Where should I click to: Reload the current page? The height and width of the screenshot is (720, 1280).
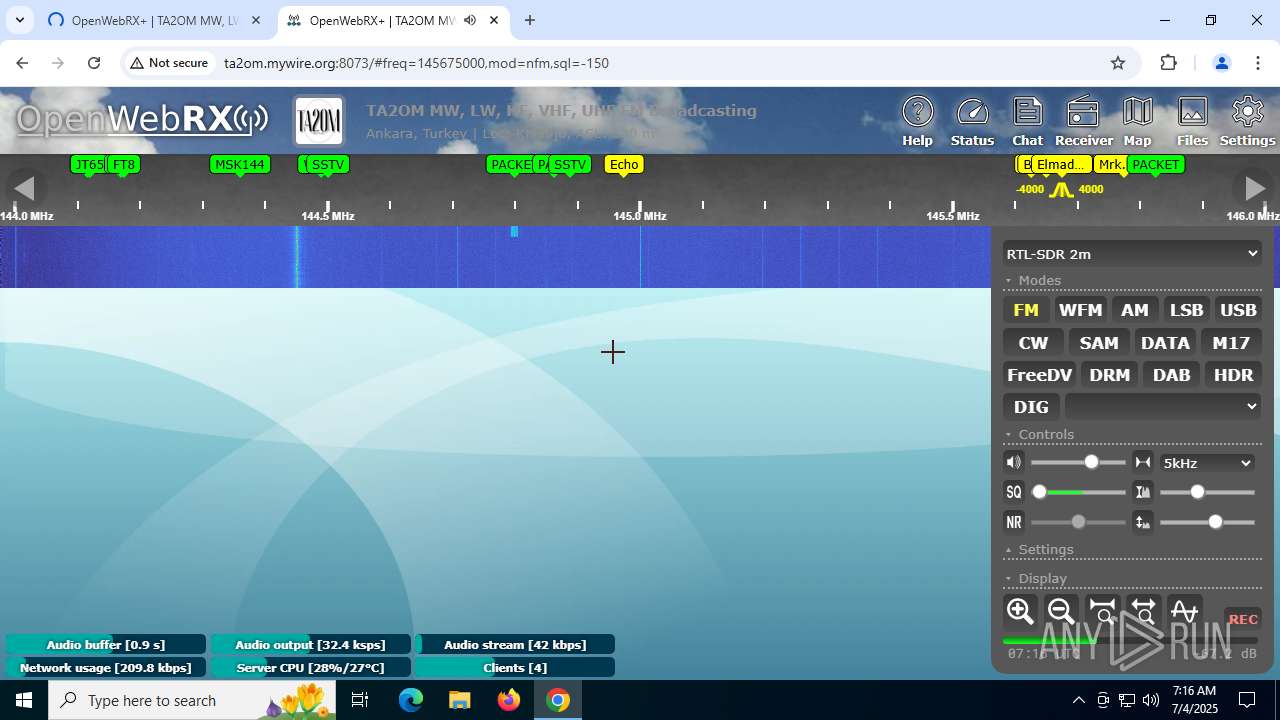94,63
